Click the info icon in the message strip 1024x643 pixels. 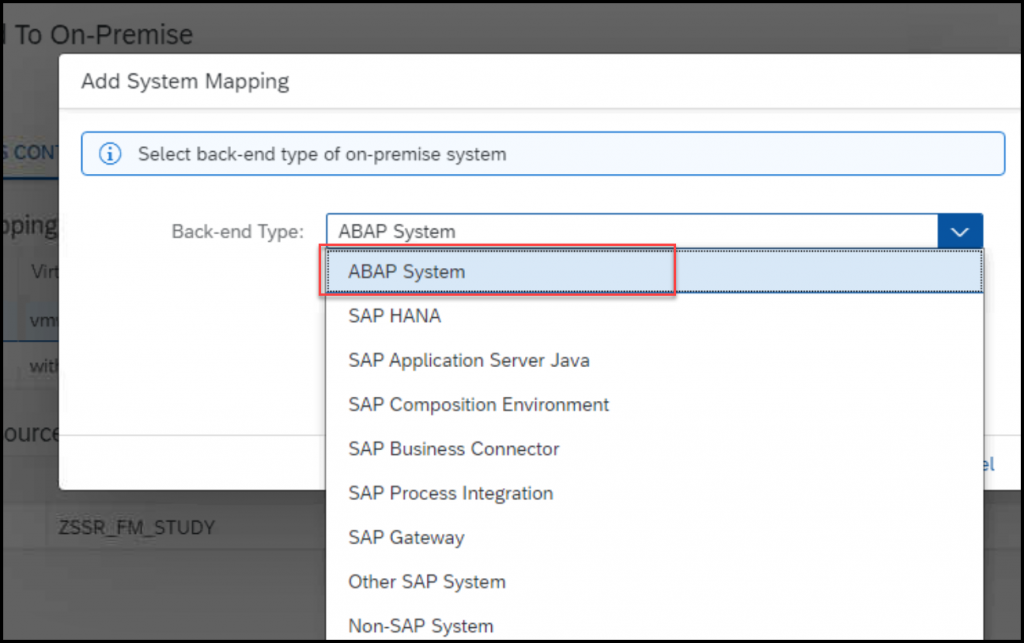pyautogui.click(x=110, y=154)
